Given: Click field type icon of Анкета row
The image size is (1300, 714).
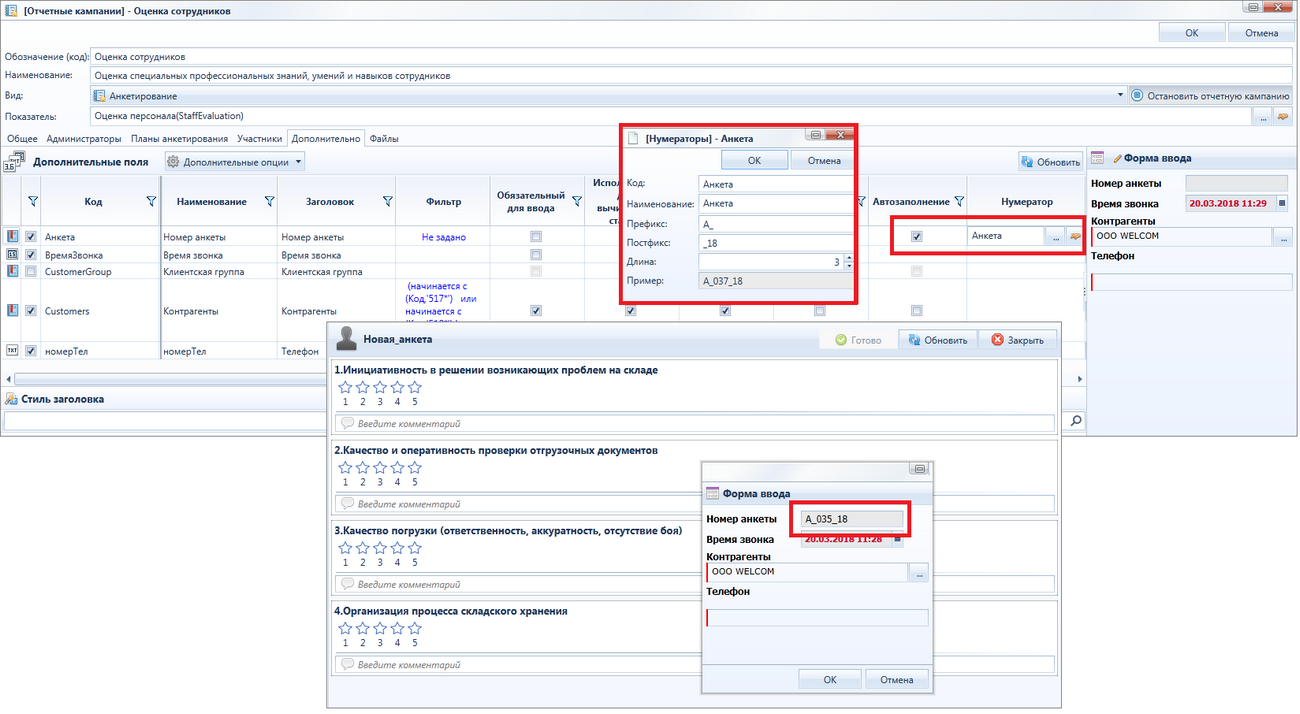Looking at the screenshot, I should (12, 237).
